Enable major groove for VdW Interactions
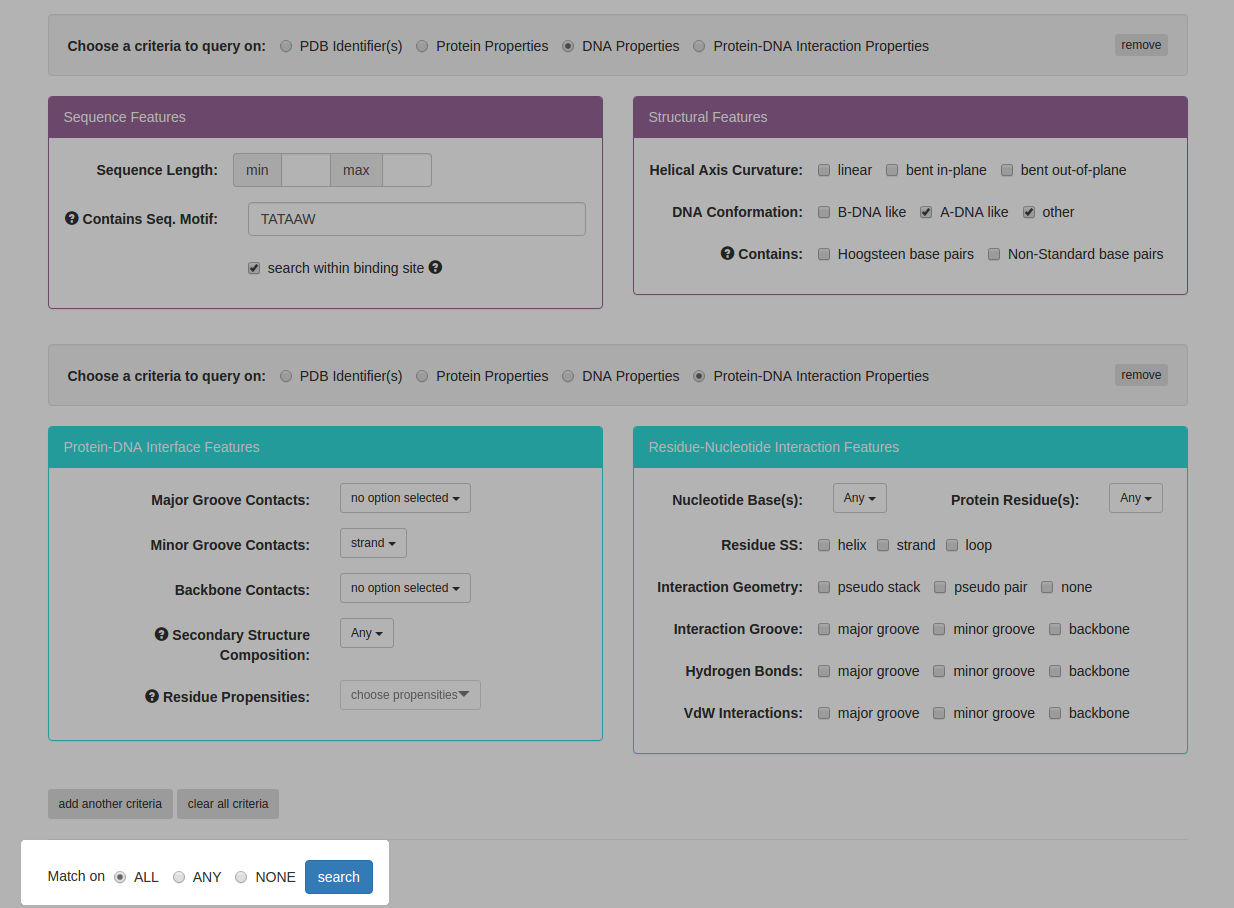The image size is (1234, 908). [824, 713]
